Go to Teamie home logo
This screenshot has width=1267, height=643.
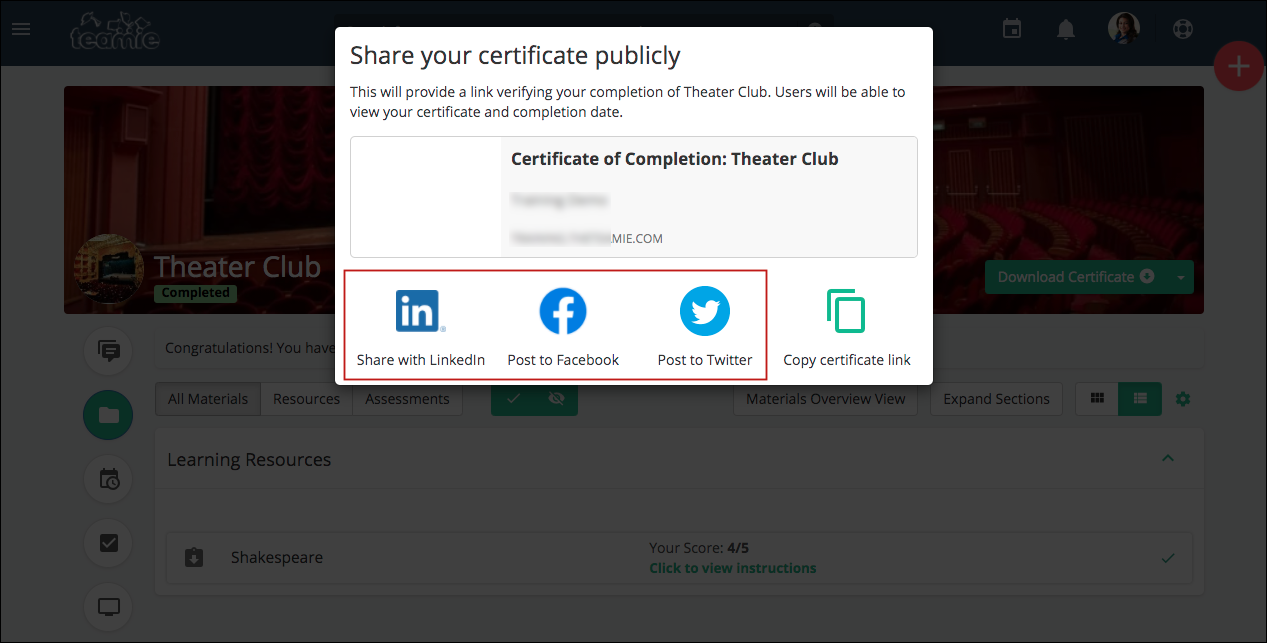113,29
